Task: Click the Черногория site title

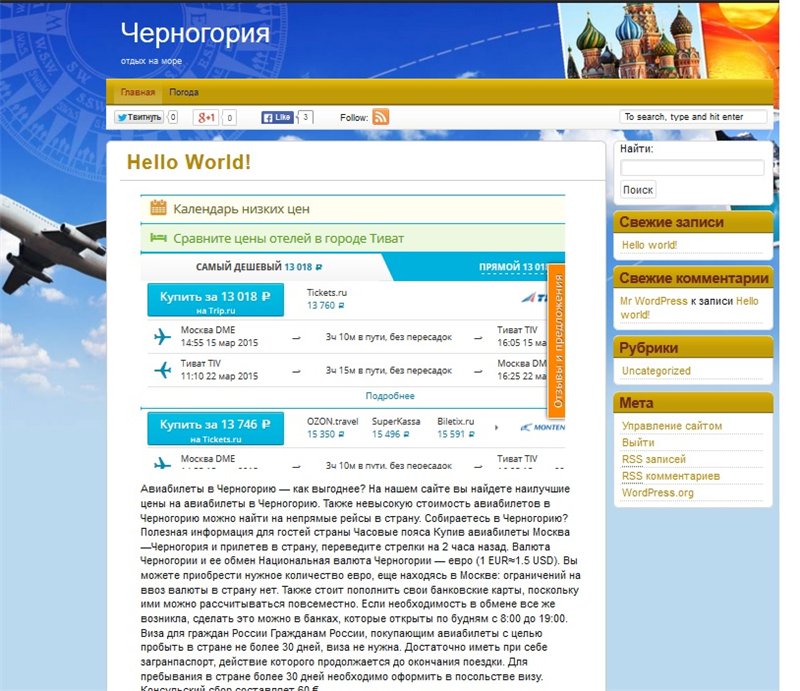Action: click(x=195, y=33)
